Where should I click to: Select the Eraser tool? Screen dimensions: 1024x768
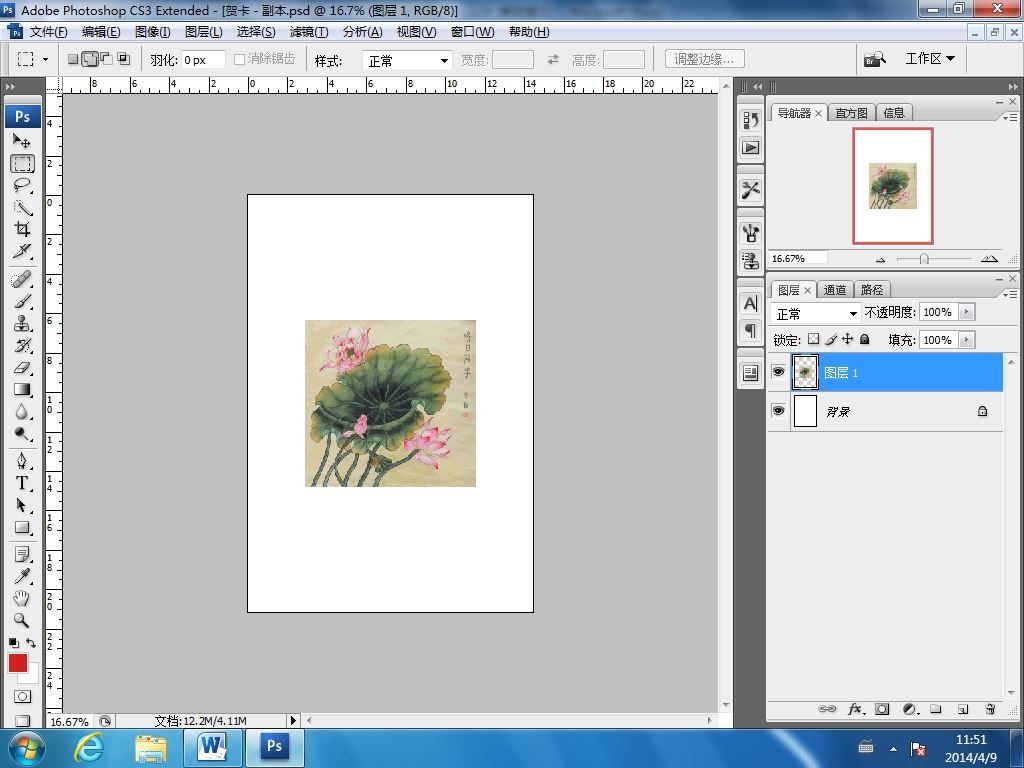22,368
